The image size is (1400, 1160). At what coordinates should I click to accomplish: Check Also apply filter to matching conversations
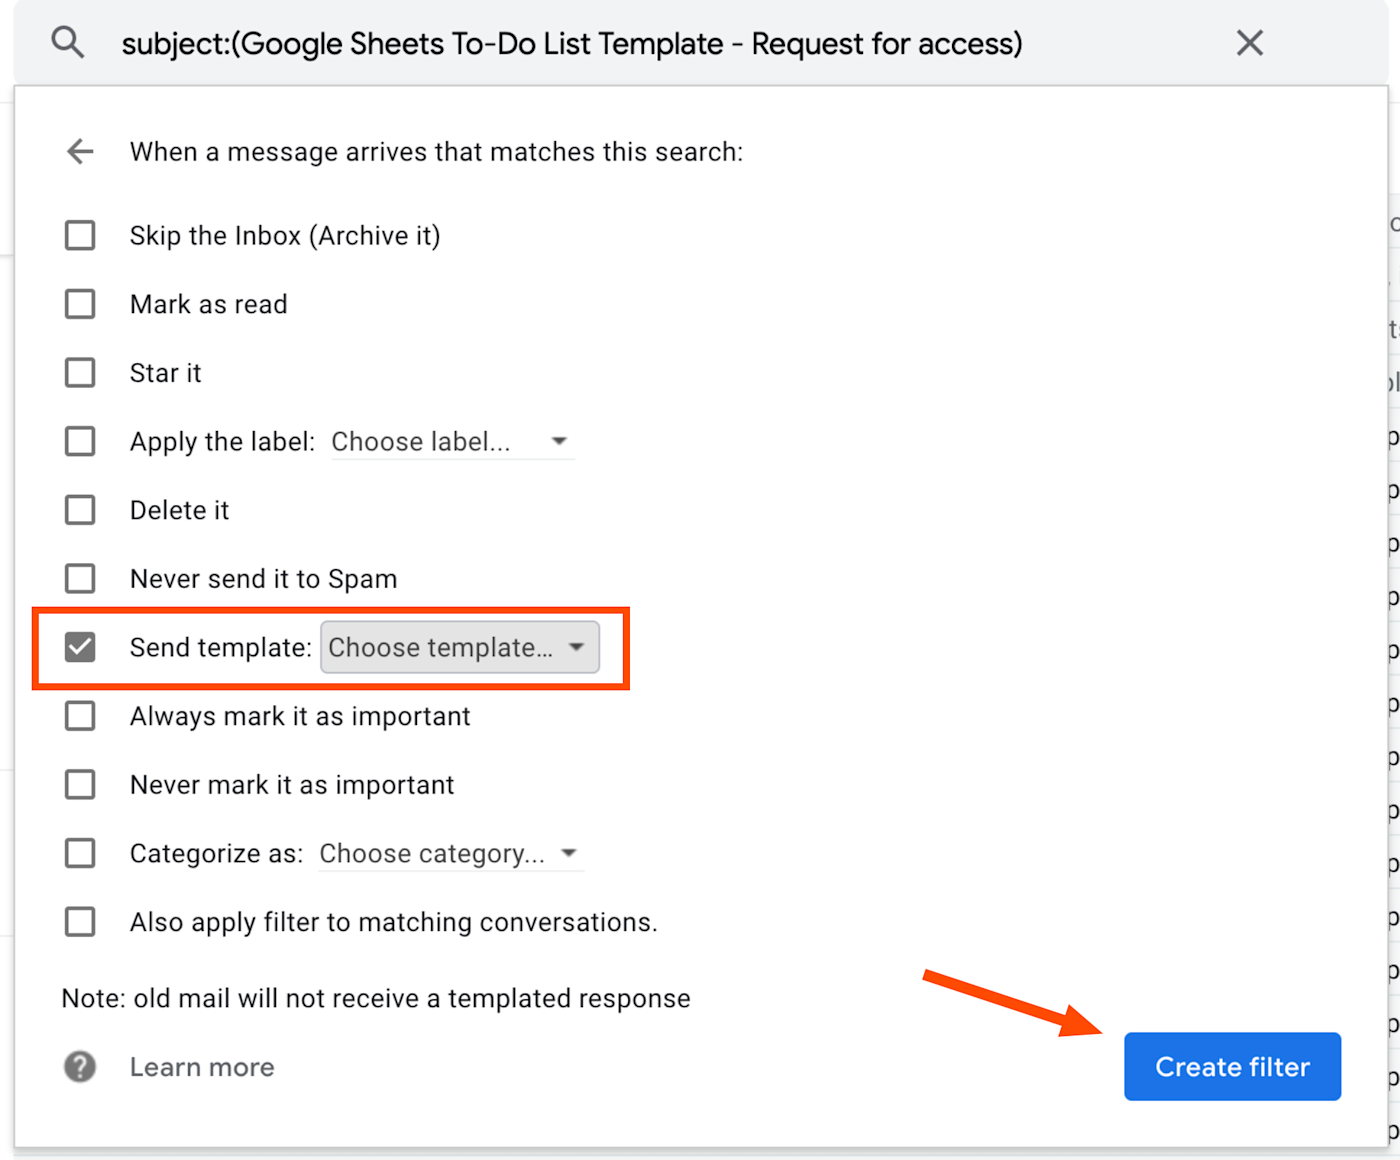(80, 922)
